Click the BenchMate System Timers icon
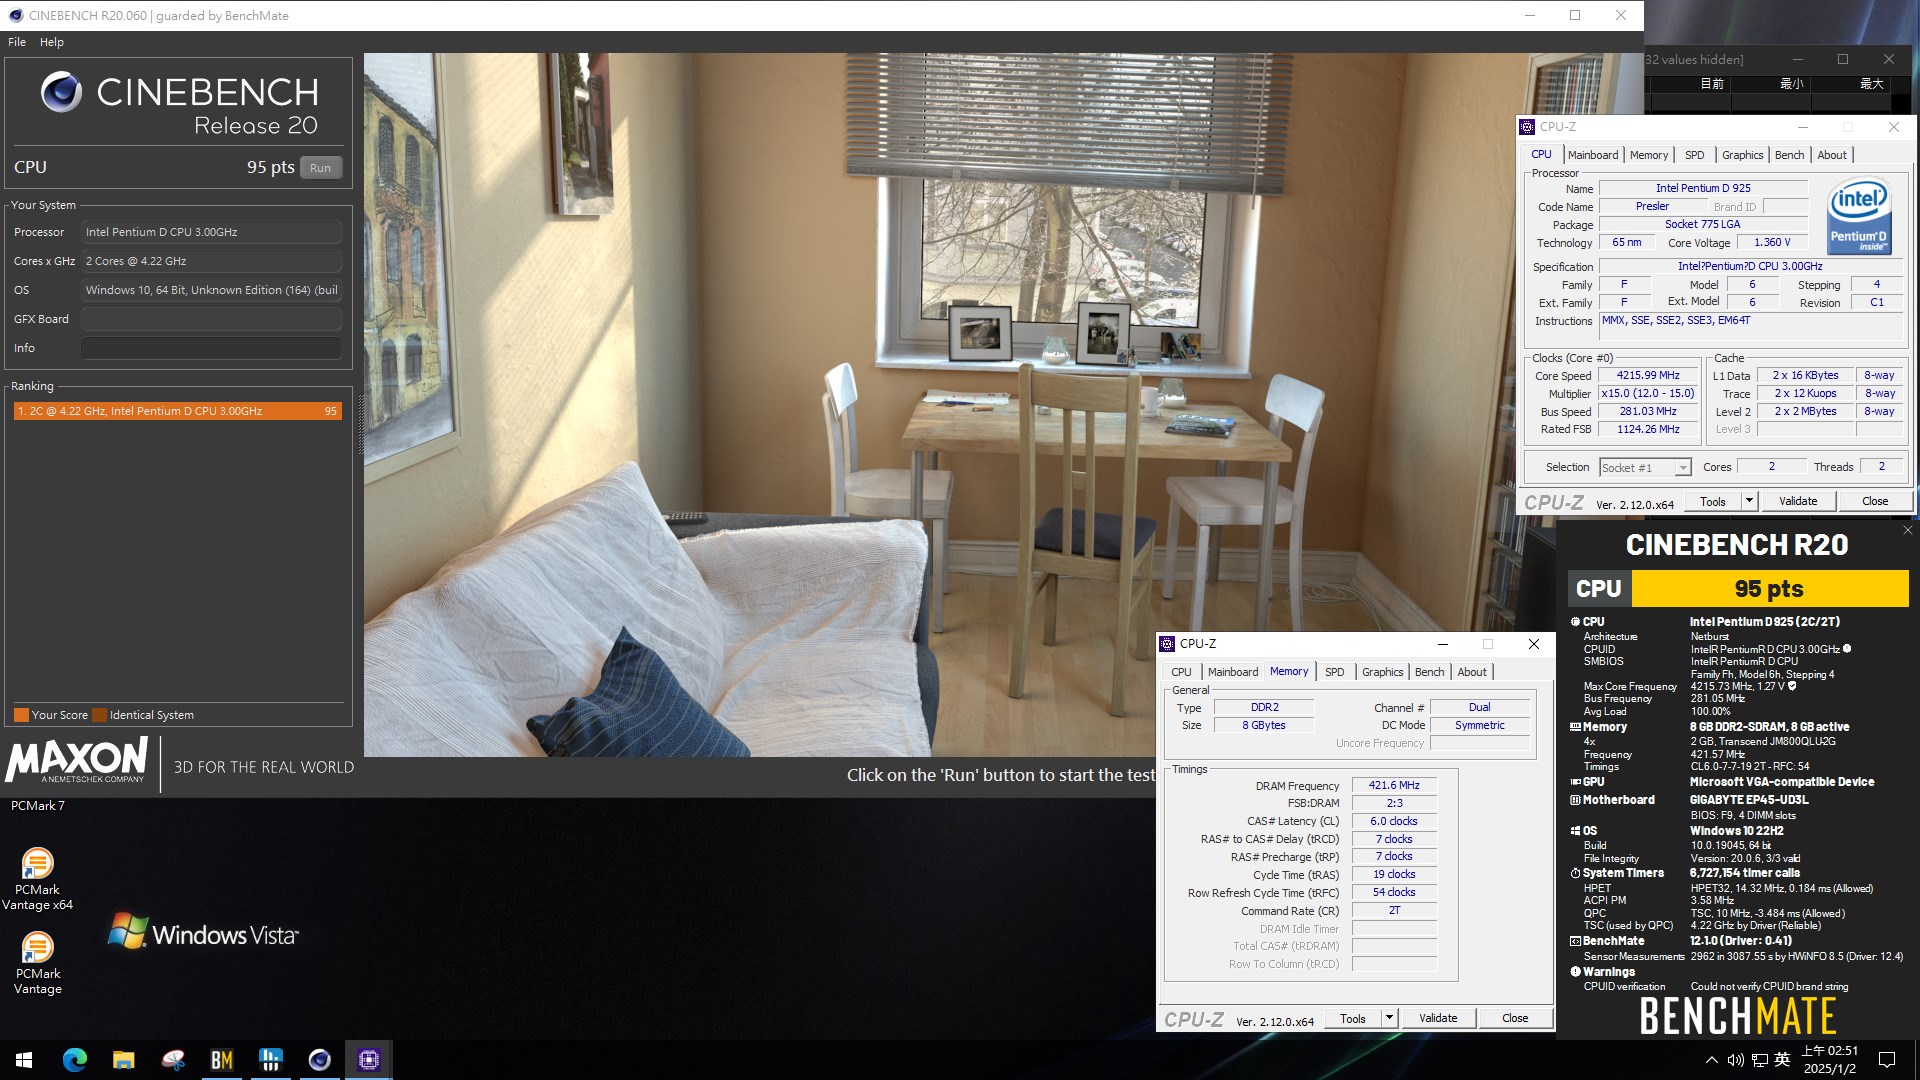Image resolution: width=1920 pixels, height=1080 pixels. click(1575, 873)
